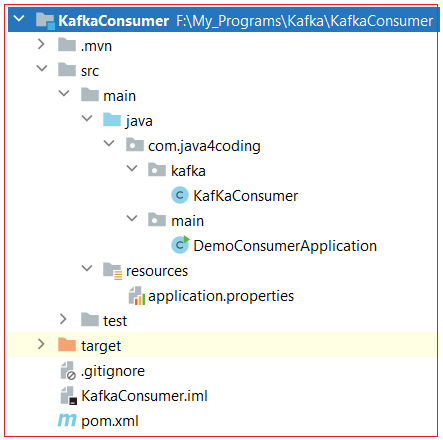Collapse the KafkaConsumer project root

[19, 18]
